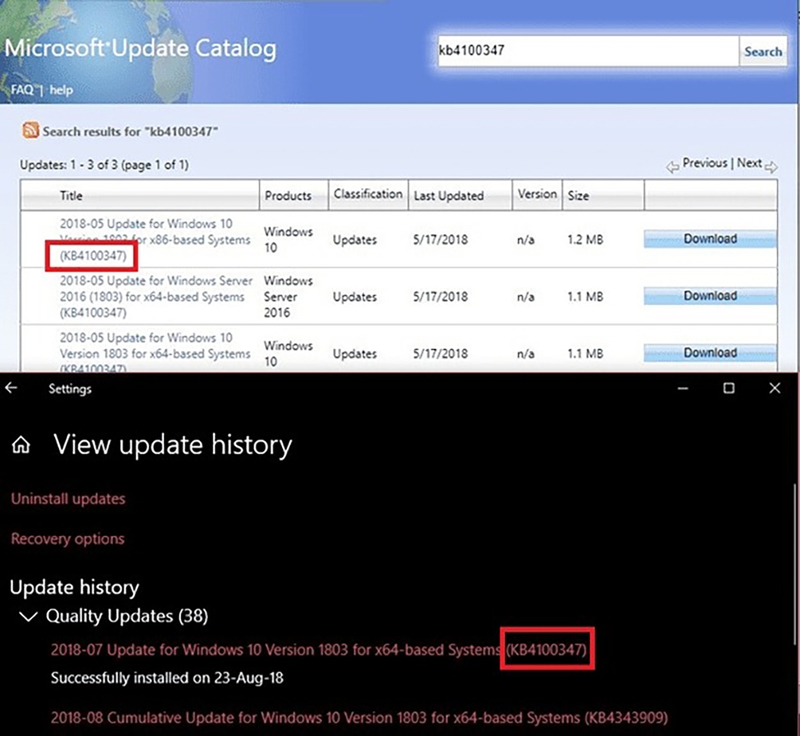Open the x86-based Systems update title link
The height and width of the screenshot is (736, 800).
click(x=155, y=240)
